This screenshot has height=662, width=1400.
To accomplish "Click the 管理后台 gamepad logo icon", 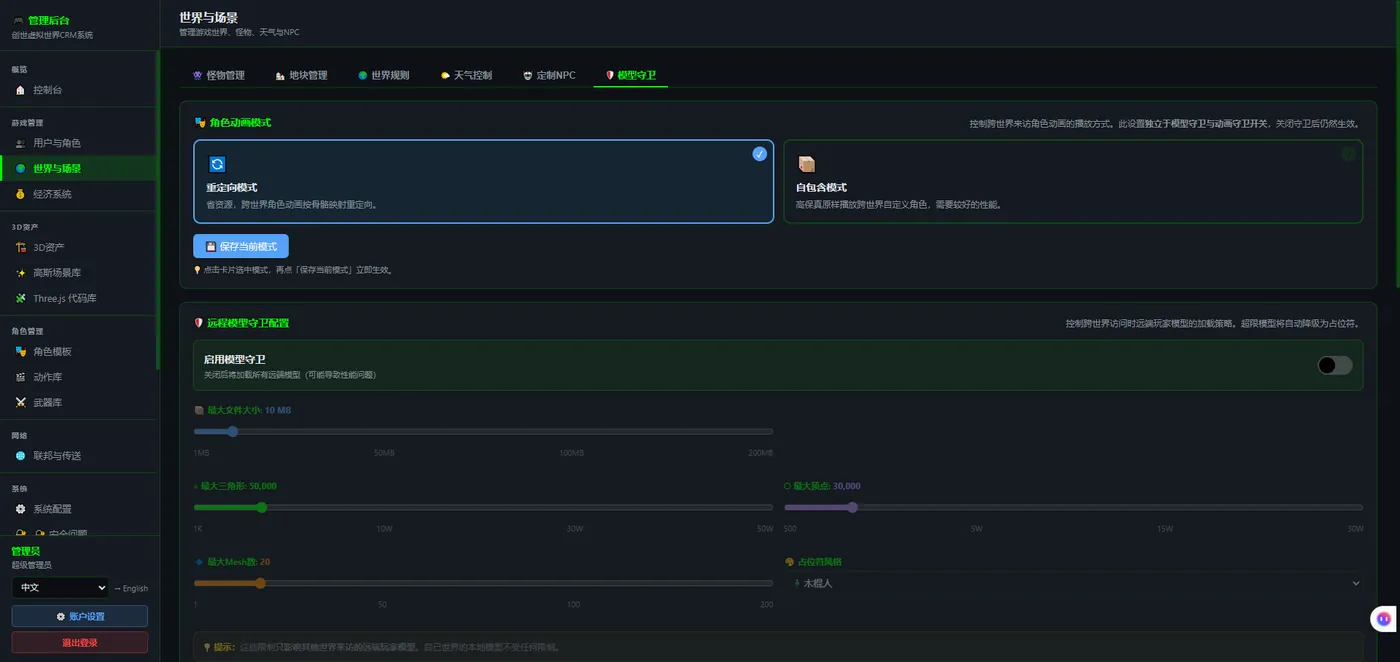I will (x=17, y=20).
